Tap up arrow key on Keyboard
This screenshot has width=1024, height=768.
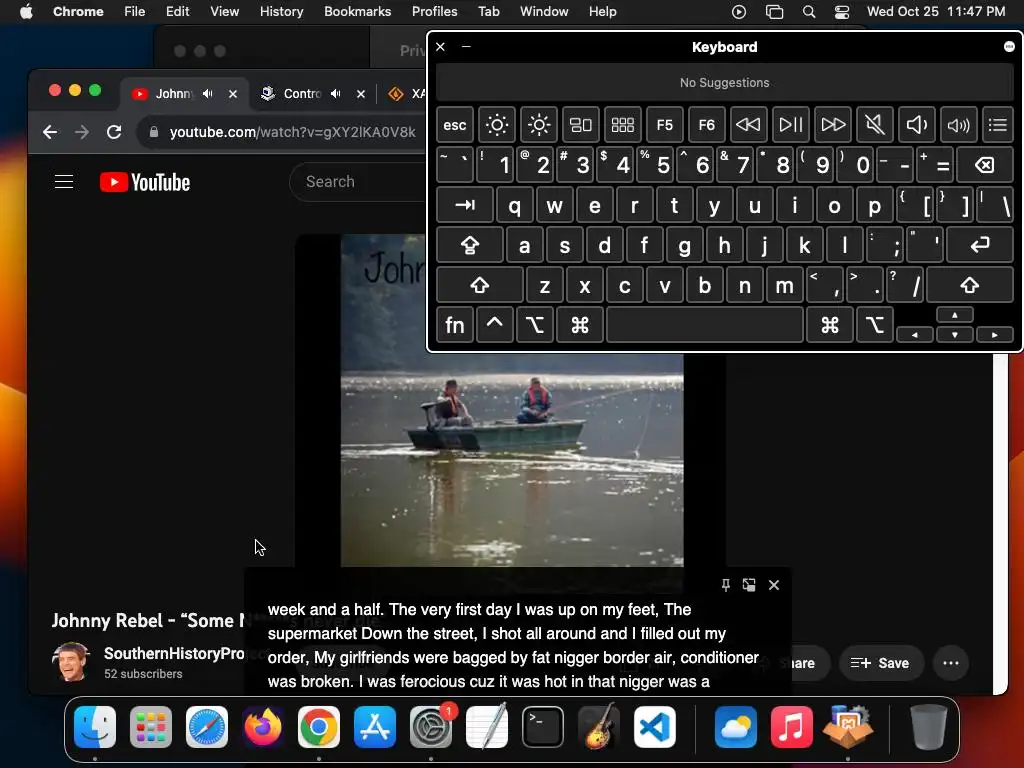click(954, 315)
